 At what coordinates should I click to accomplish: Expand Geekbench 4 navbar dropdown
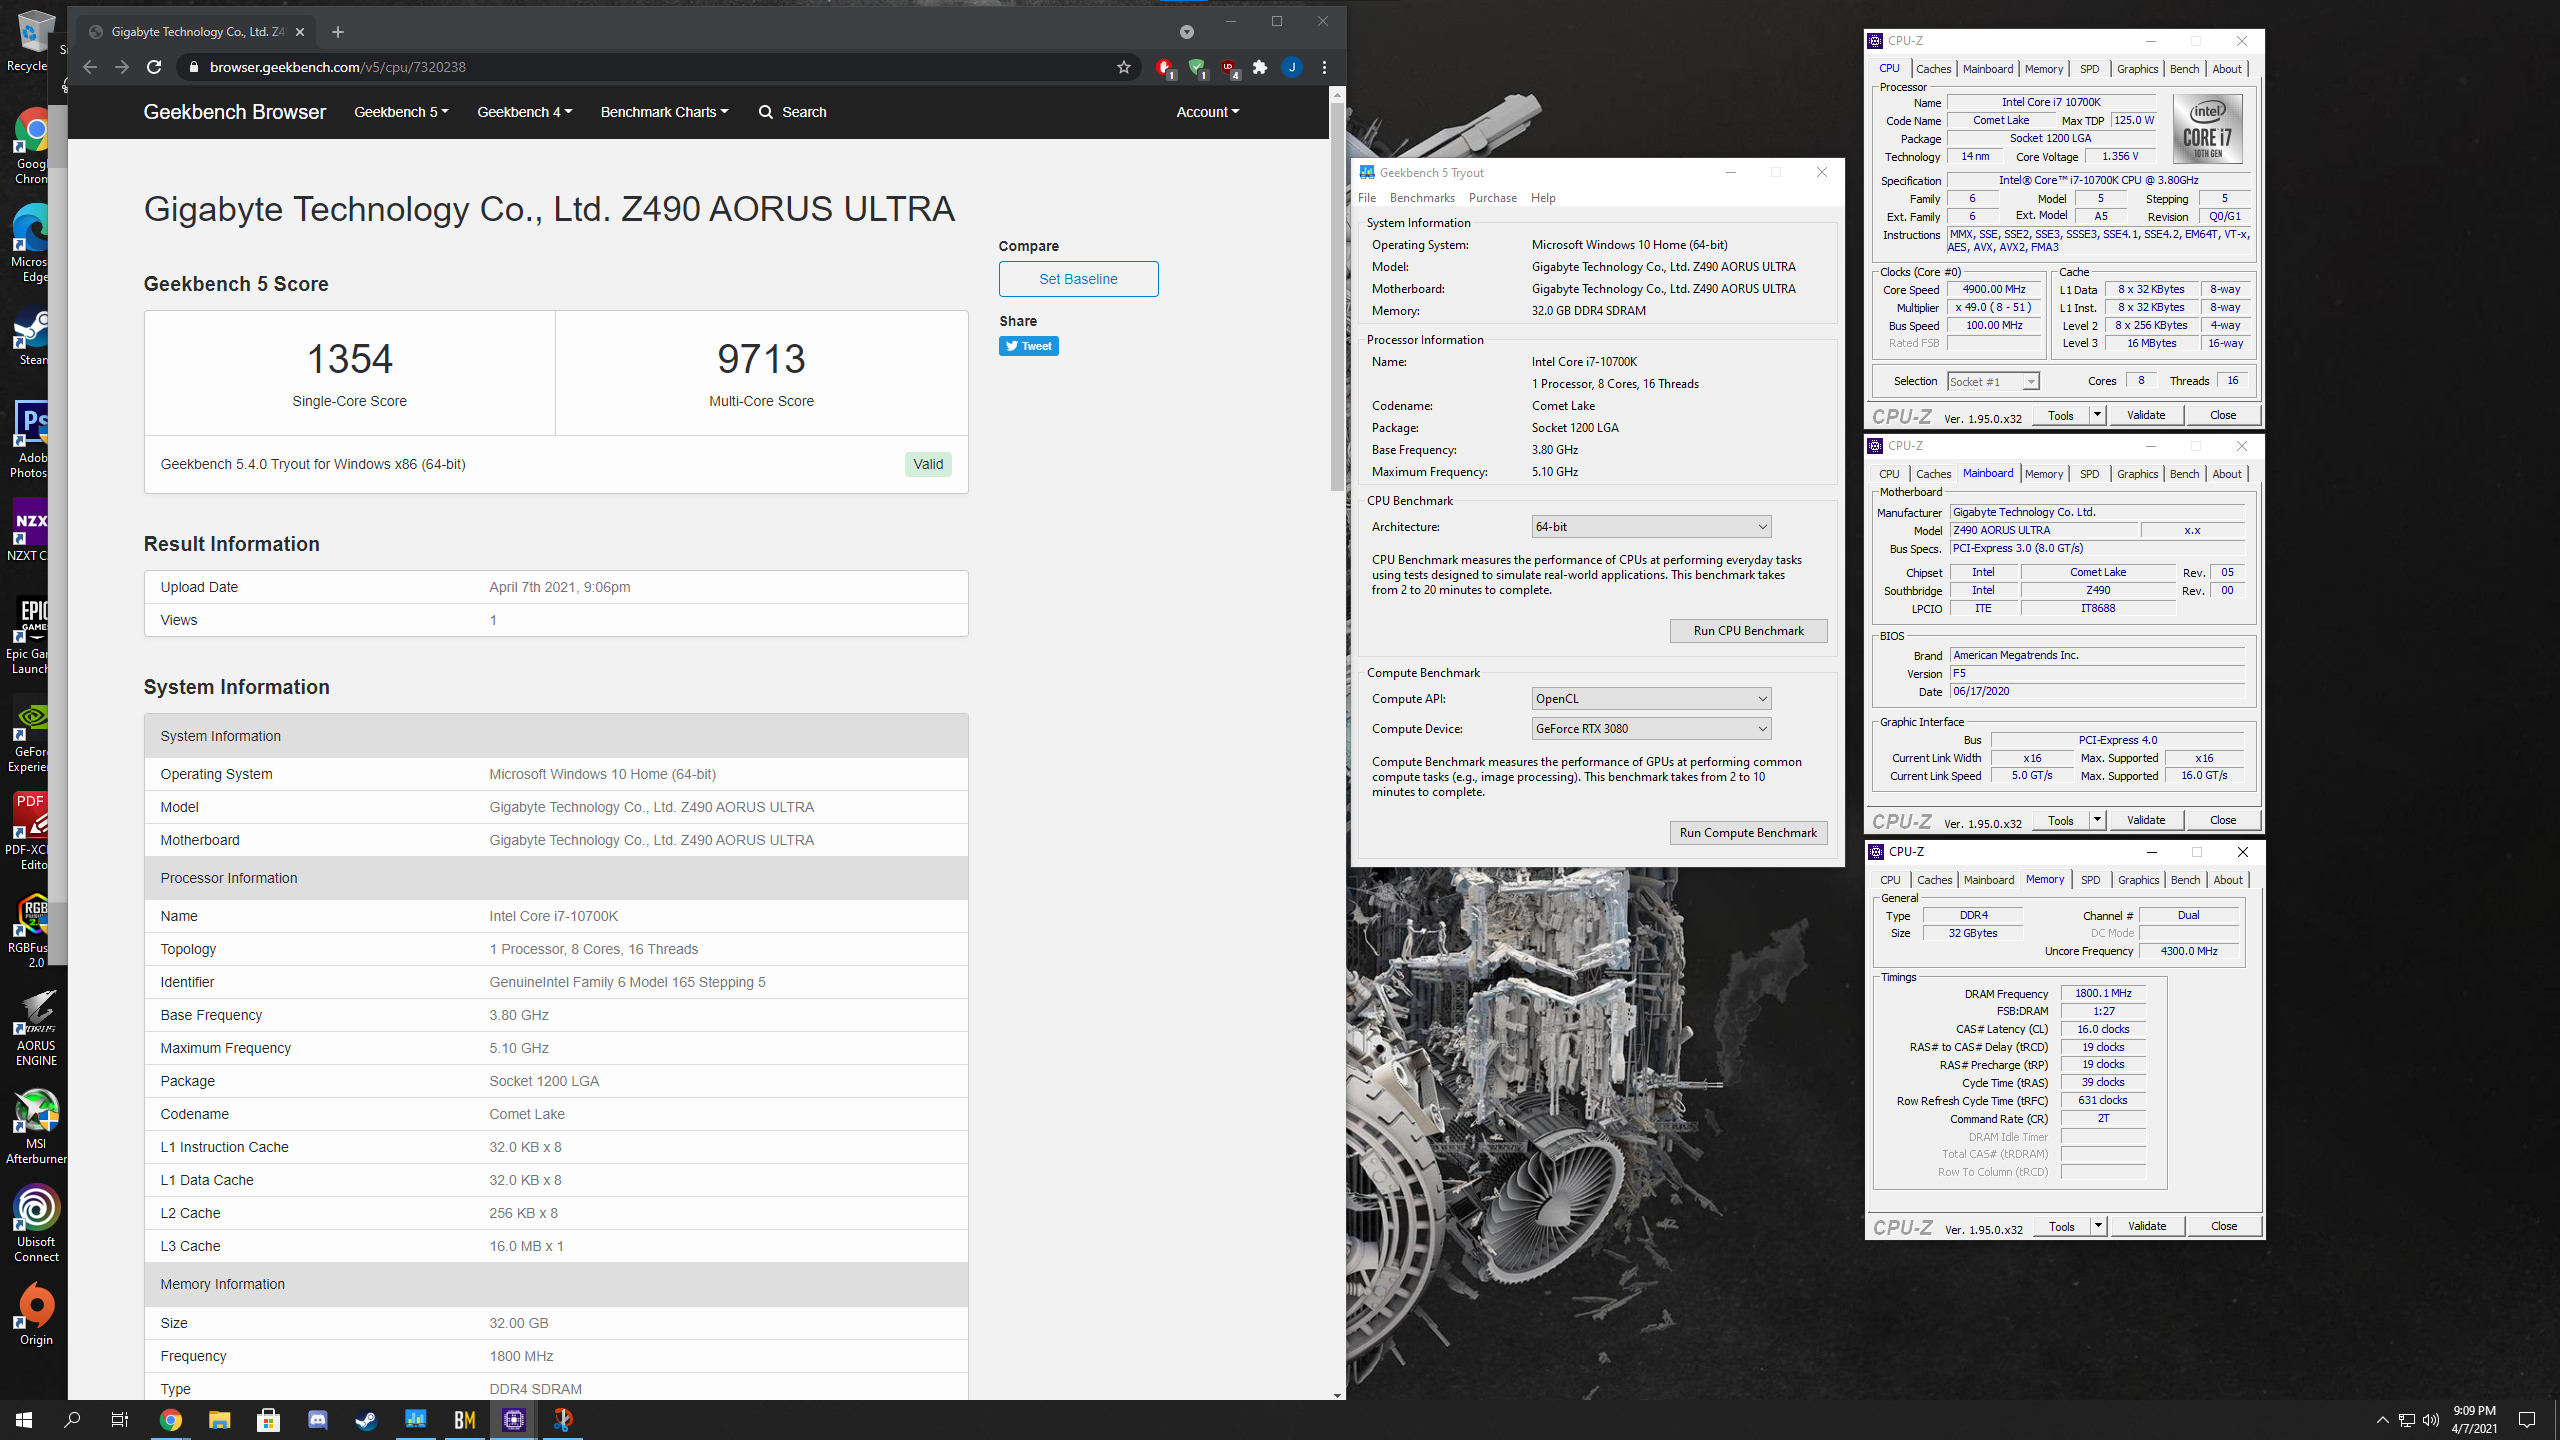coord(524,112)
